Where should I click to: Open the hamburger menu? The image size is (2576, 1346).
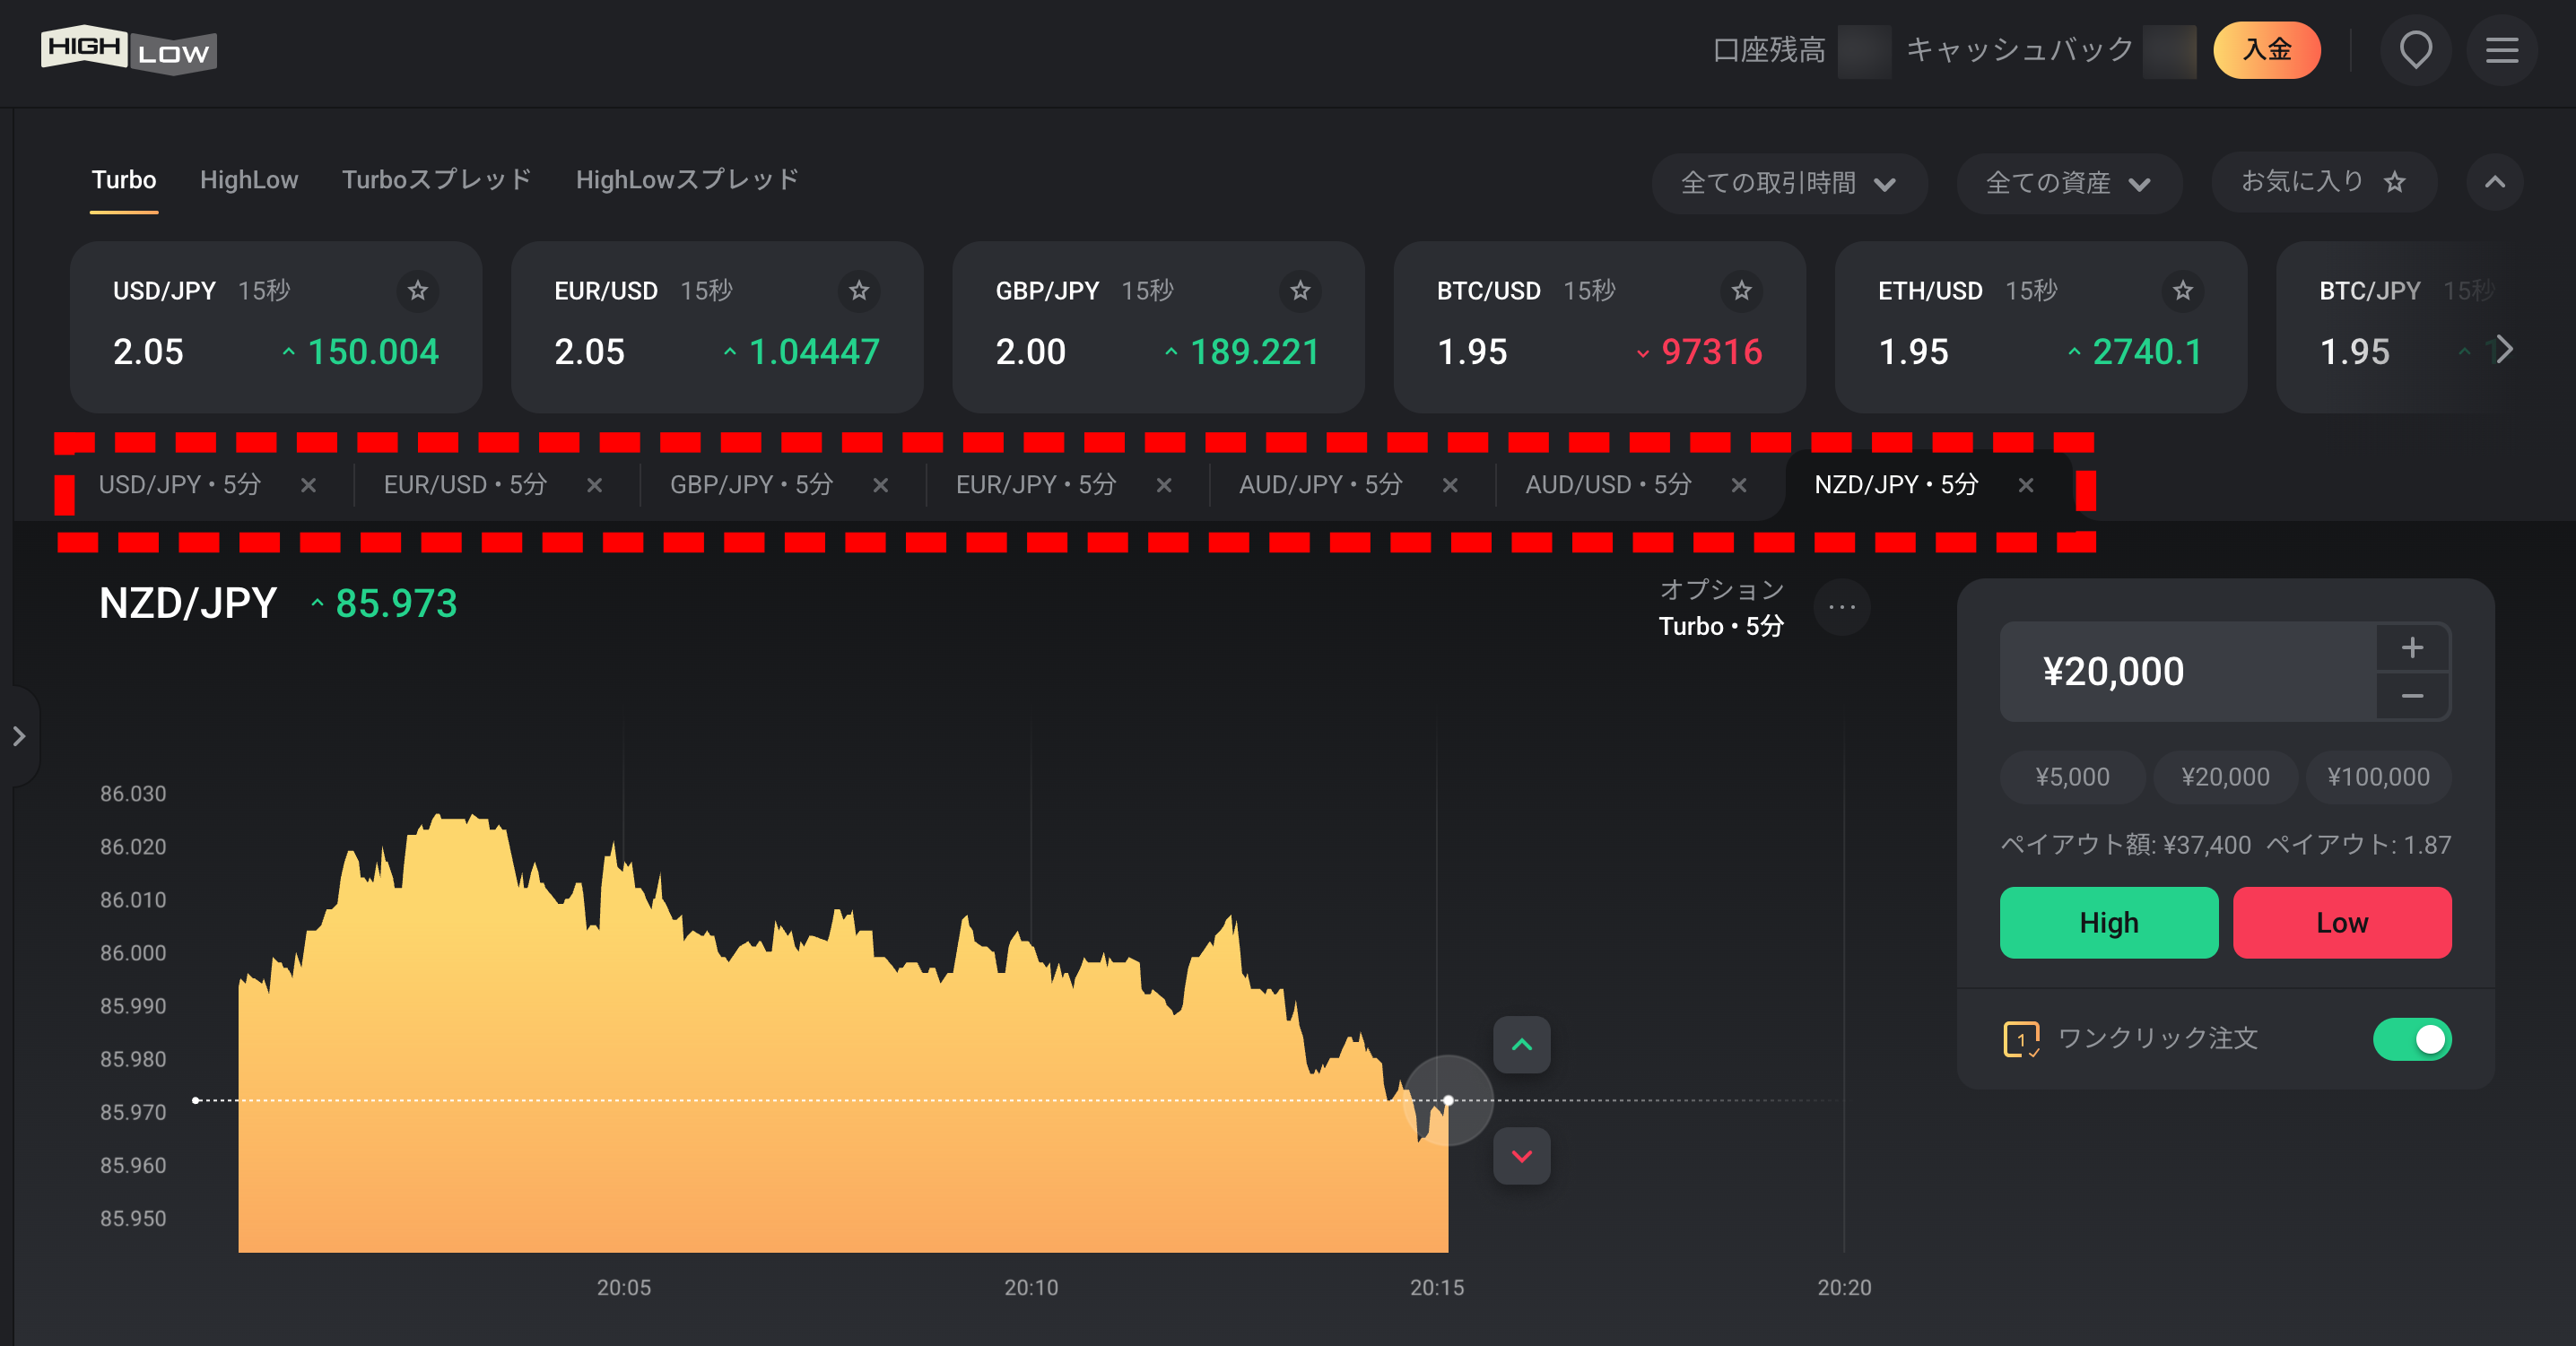[2502, 50]
